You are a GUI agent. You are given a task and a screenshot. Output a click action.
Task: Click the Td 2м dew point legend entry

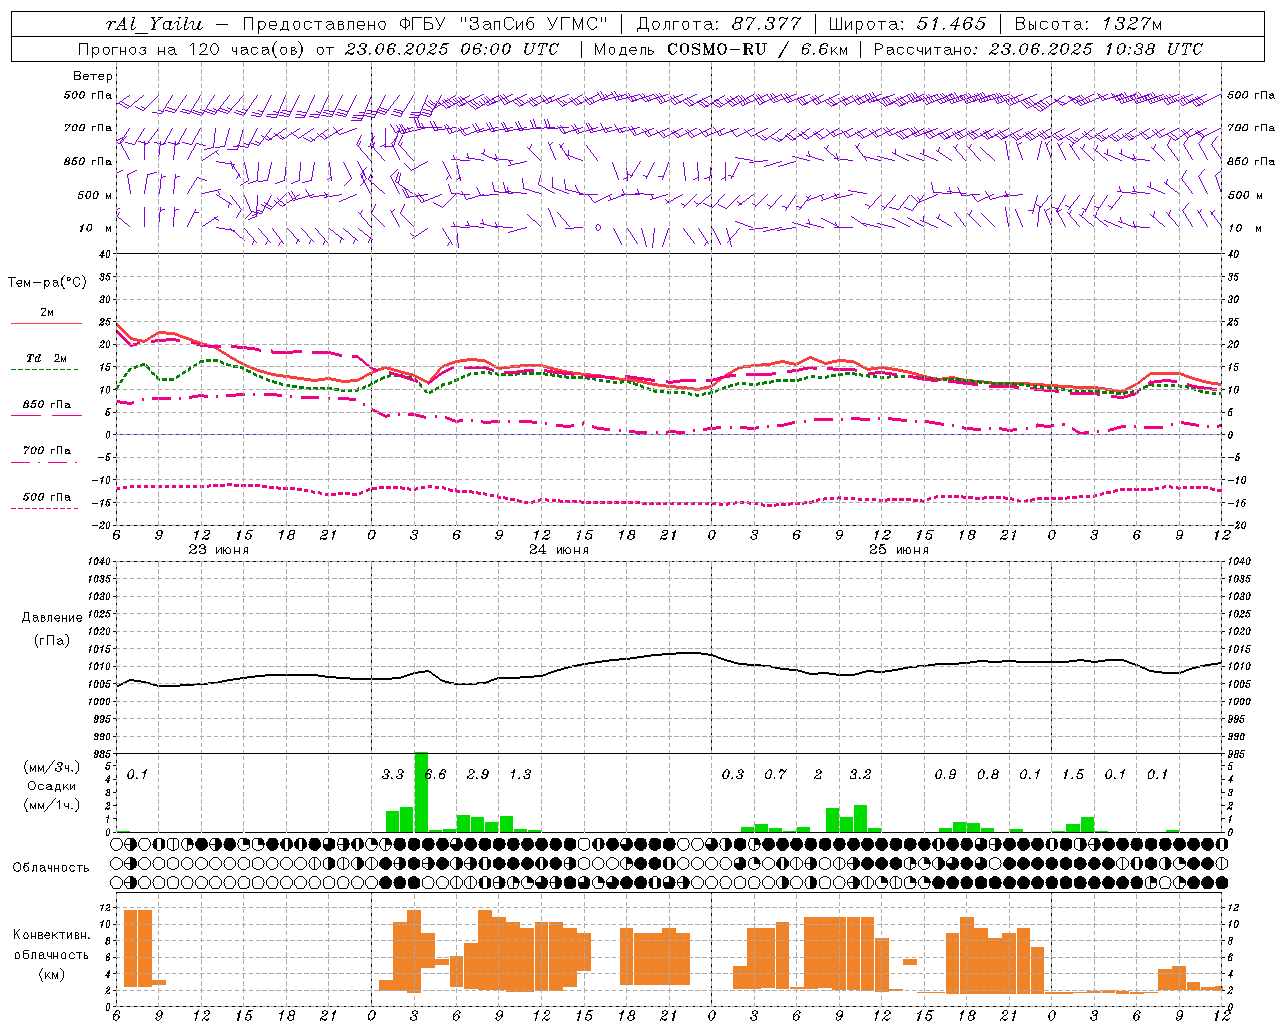click(x=47, y=358)
